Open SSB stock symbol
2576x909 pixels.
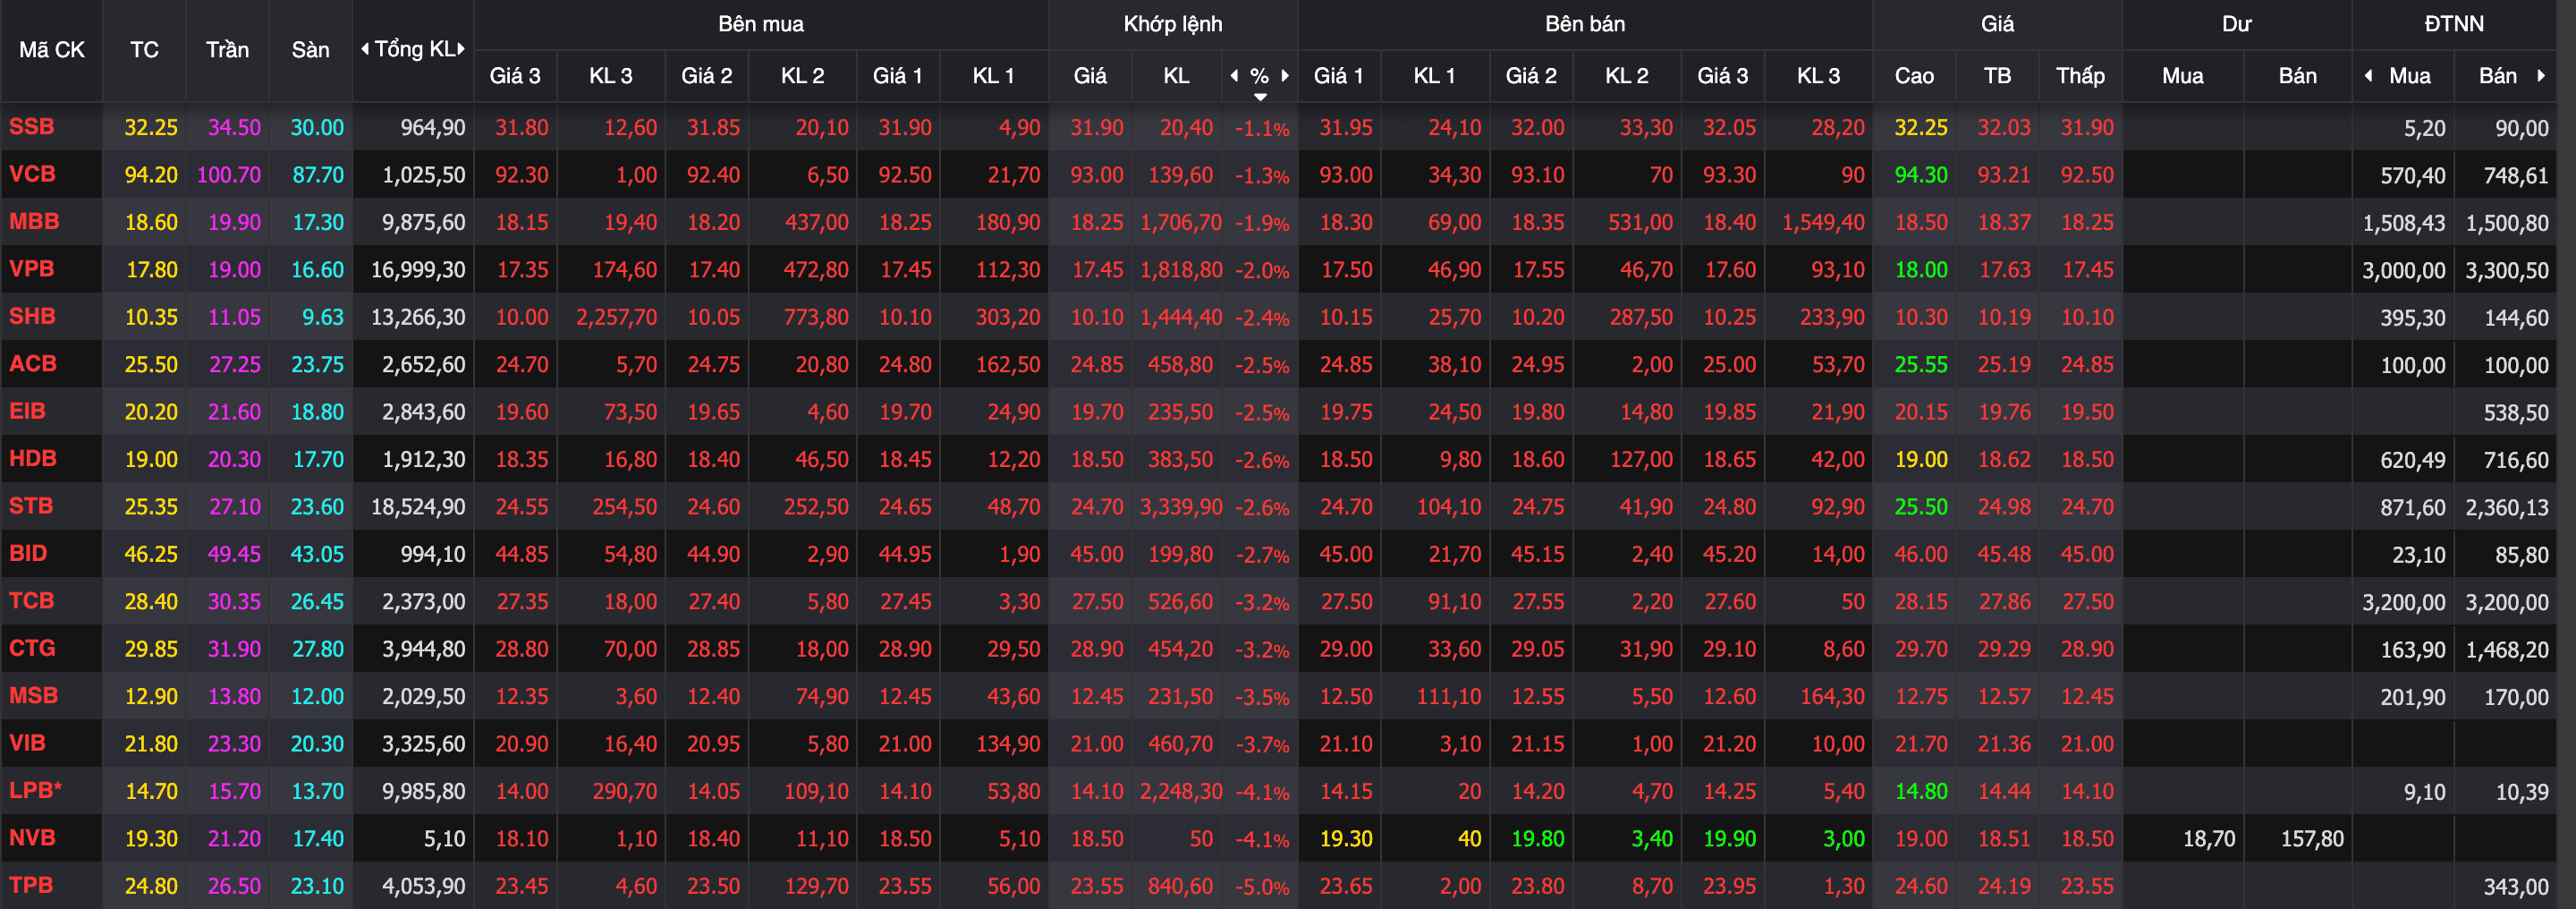[x=32, y=127]
